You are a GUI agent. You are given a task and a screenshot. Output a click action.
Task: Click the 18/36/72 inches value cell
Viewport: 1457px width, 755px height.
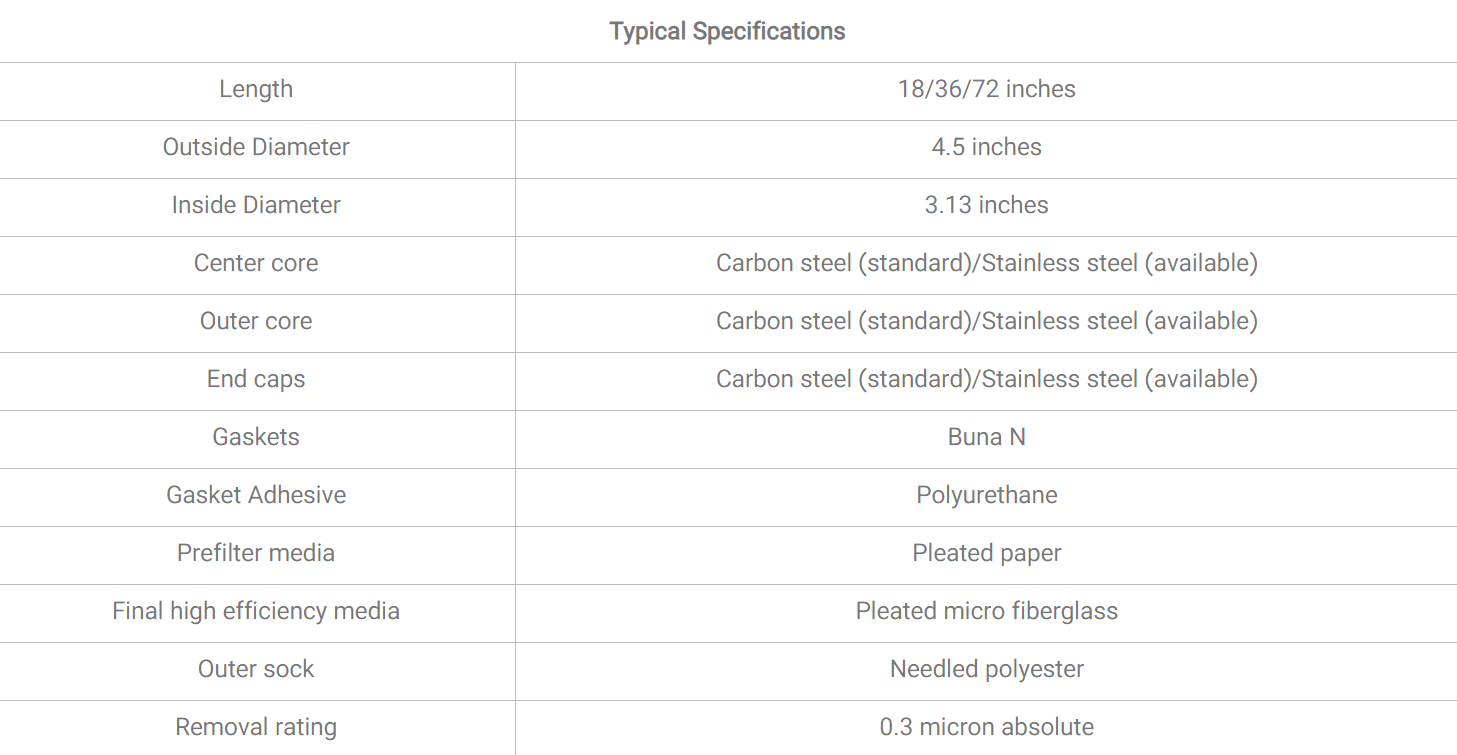(986, 89)
